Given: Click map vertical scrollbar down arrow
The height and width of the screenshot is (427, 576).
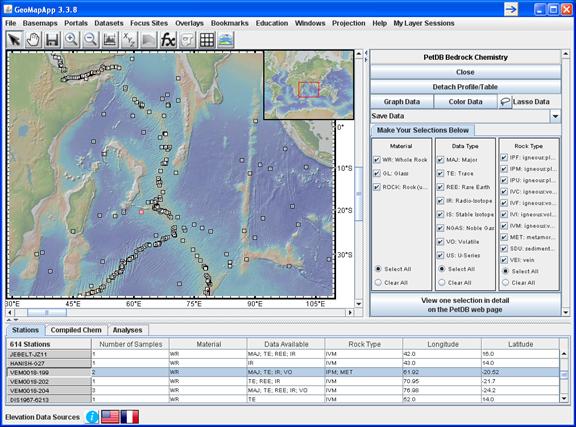Looking at the screenshot, I should click(359, 304).
